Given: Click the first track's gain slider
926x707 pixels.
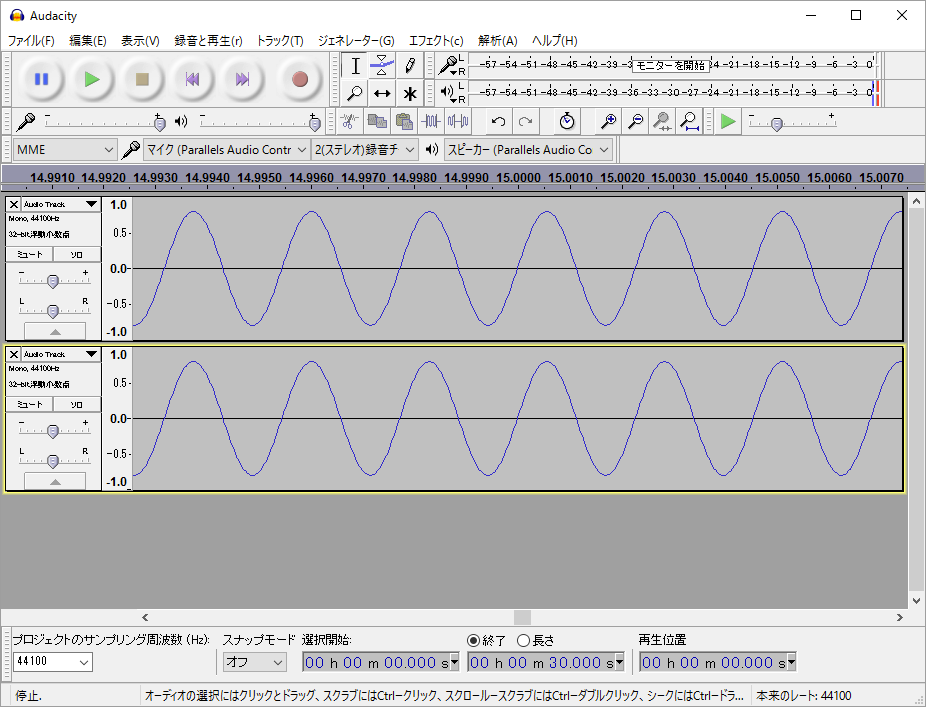Looking at the screenshot, I should pyautogui.click(x=53, y=281).
